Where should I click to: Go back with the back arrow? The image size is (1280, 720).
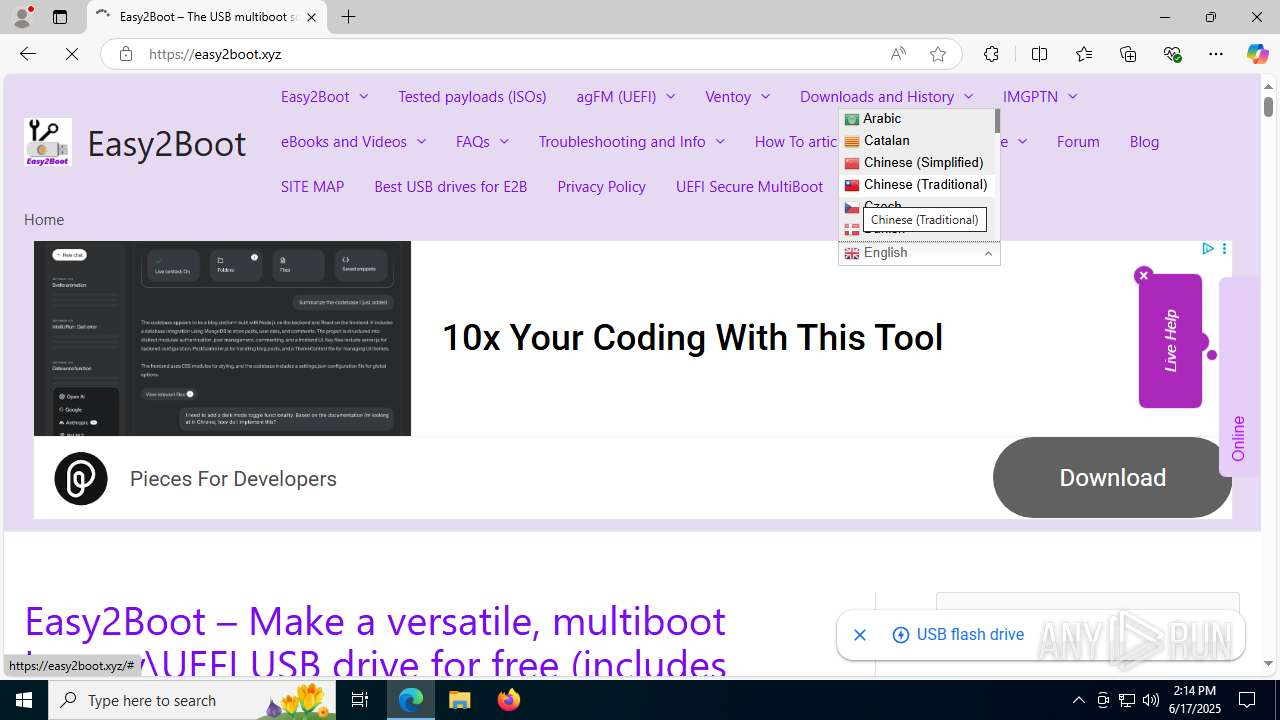pyautogui.click(x=28, y=54)
